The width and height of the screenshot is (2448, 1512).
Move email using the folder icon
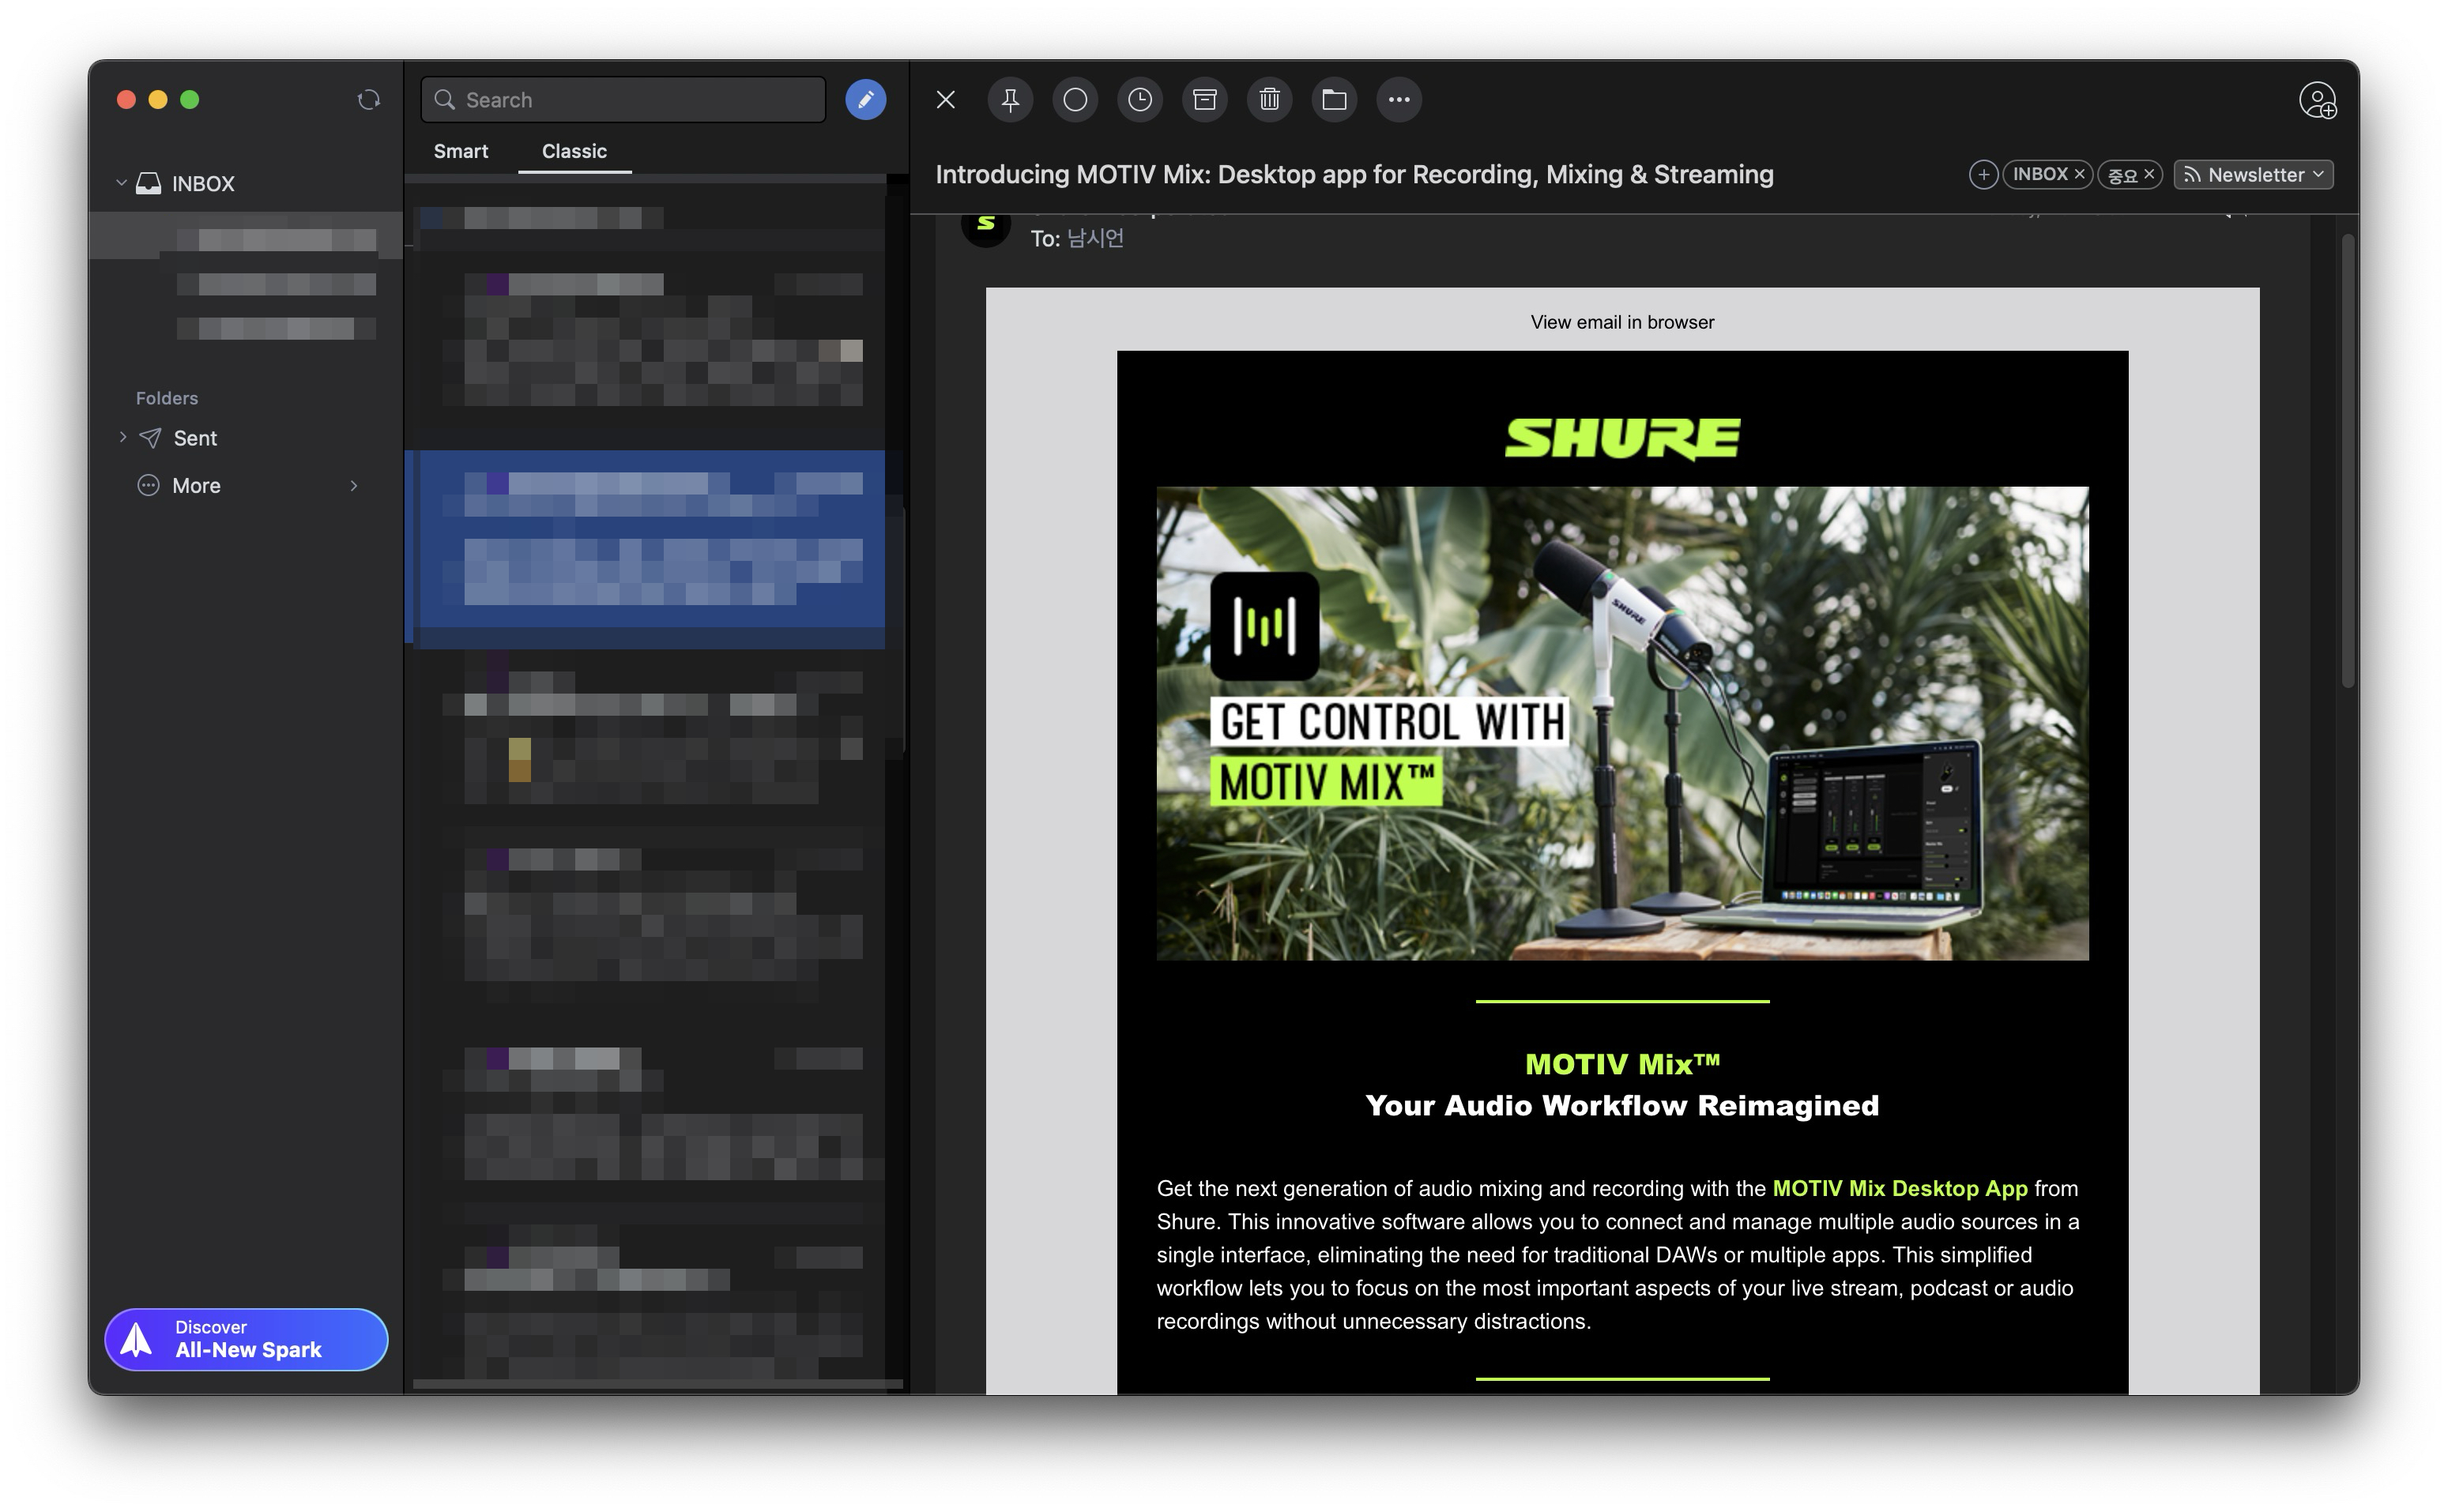coord(1334,99)
